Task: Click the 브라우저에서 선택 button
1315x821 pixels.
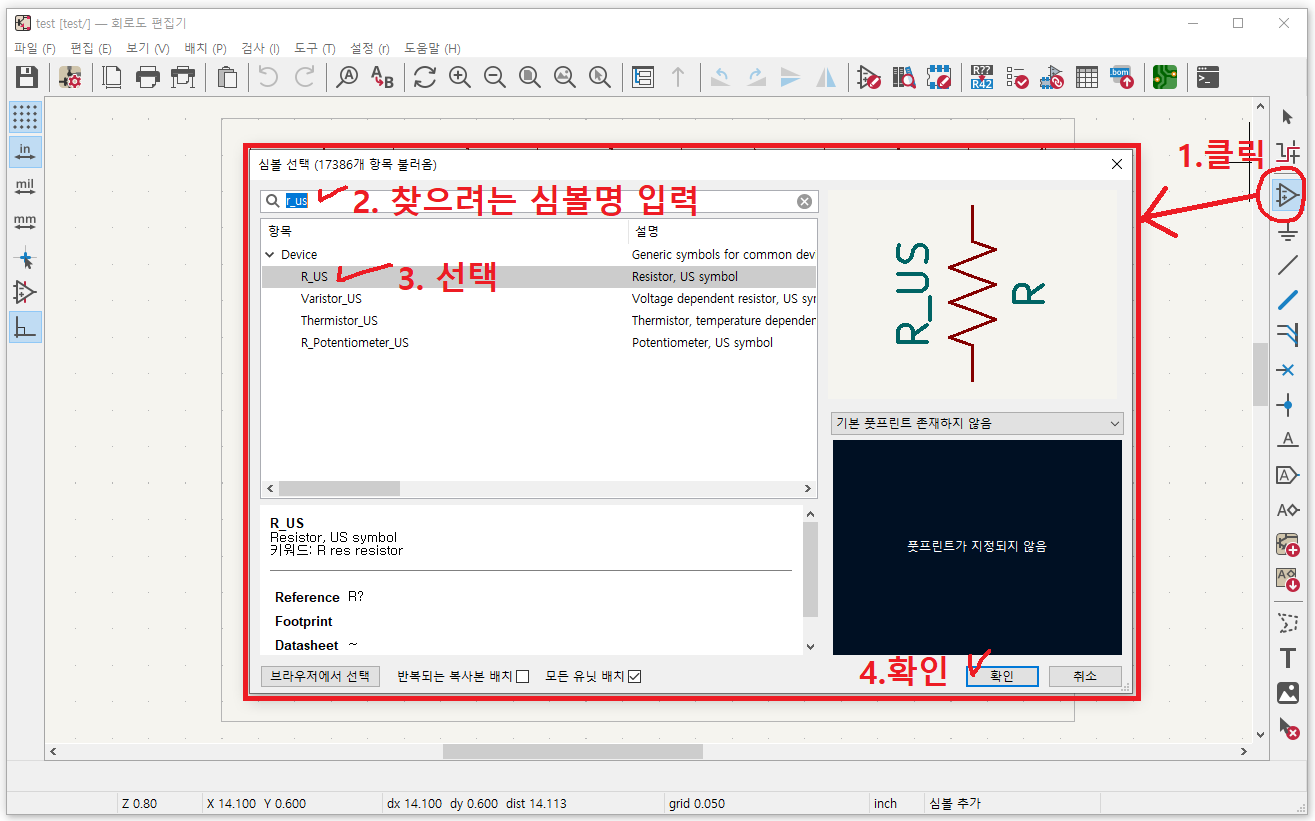Action: pos(320,676)
